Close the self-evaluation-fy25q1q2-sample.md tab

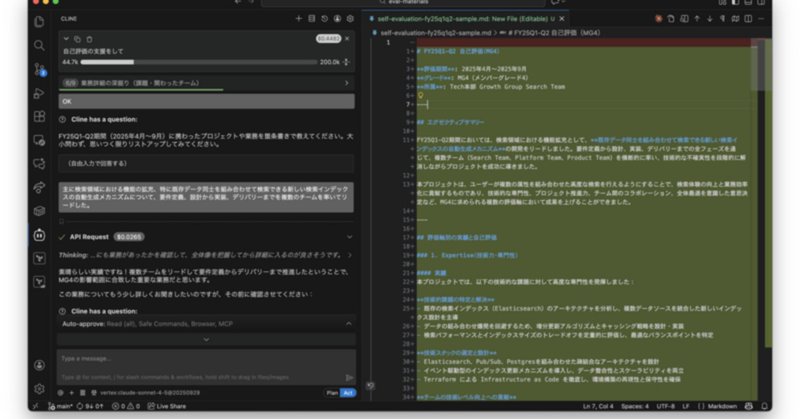pyautogui.click(x=562, y=18)
